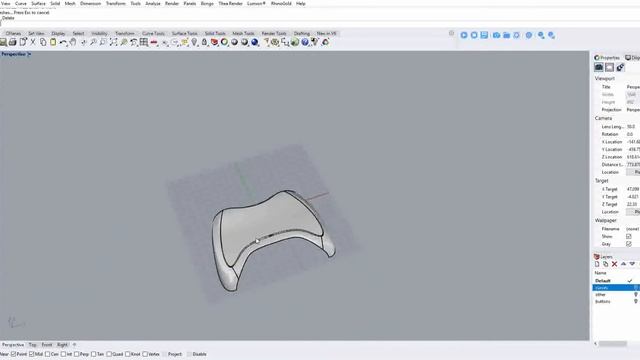Enable the Tan osnap checkbox
The width and height of the screenshot is (640, 360).
[x=93, y=354]
